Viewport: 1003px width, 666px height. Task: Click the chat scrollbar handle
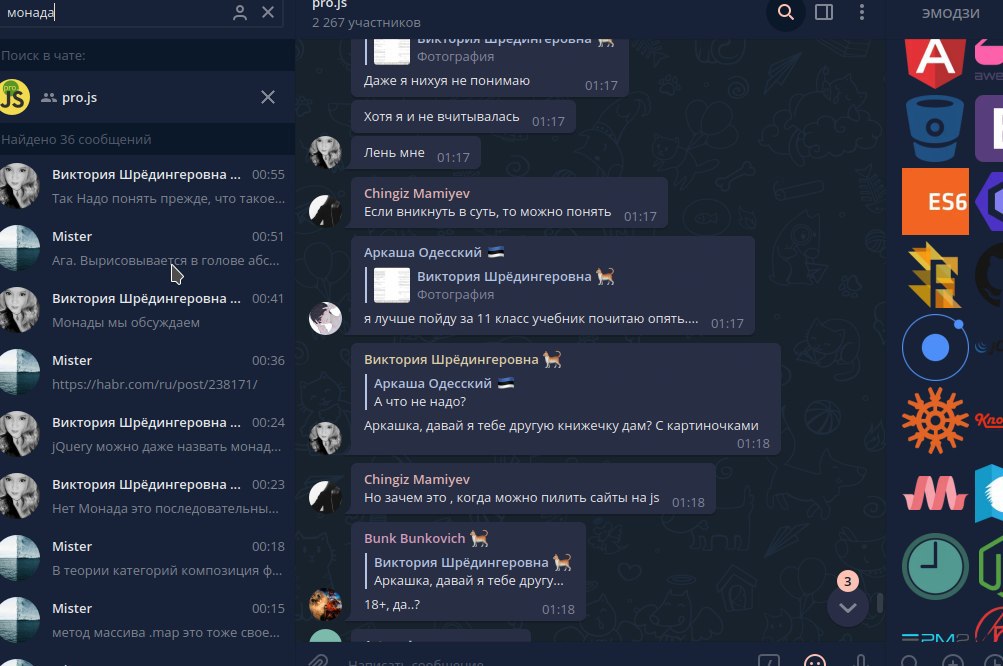pyautogui.click(x=880, y=603)
